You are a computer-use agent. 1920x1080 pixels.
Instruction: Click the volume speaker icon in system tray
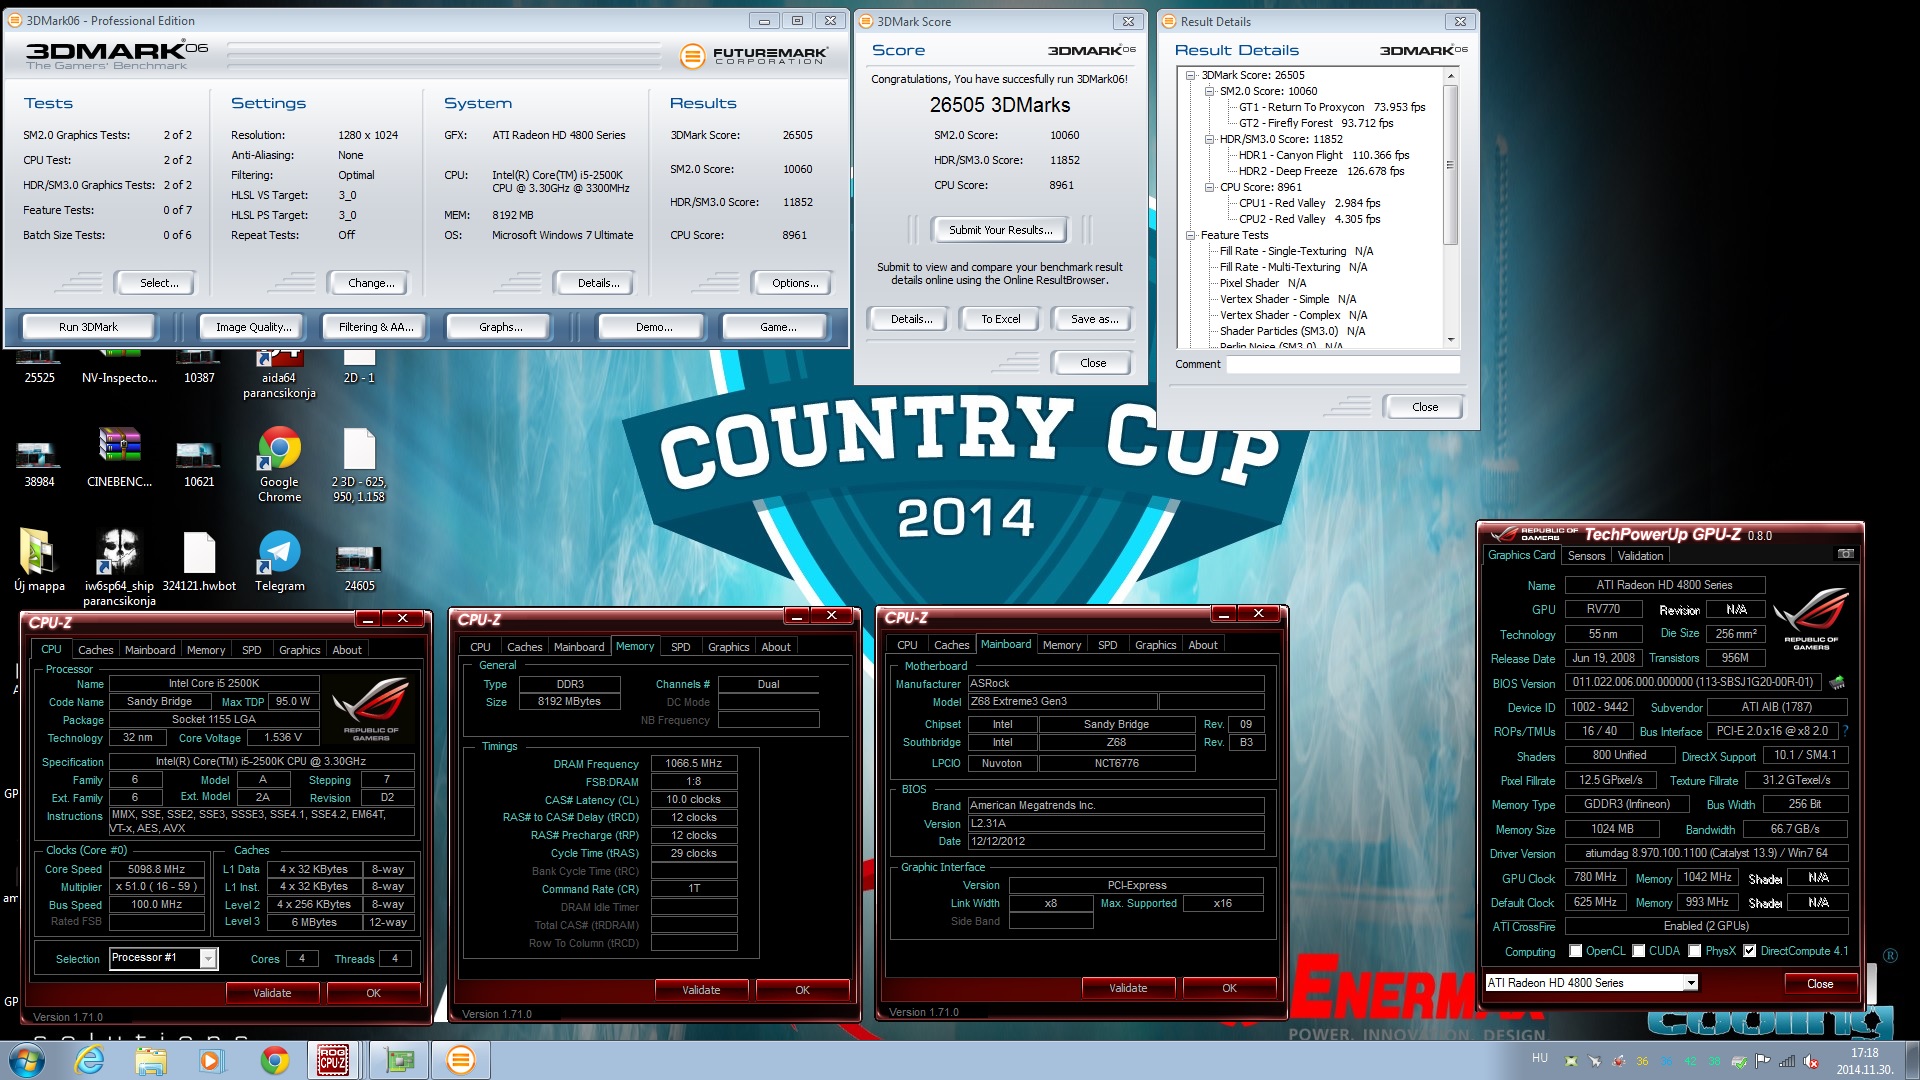point(1810,1061)
